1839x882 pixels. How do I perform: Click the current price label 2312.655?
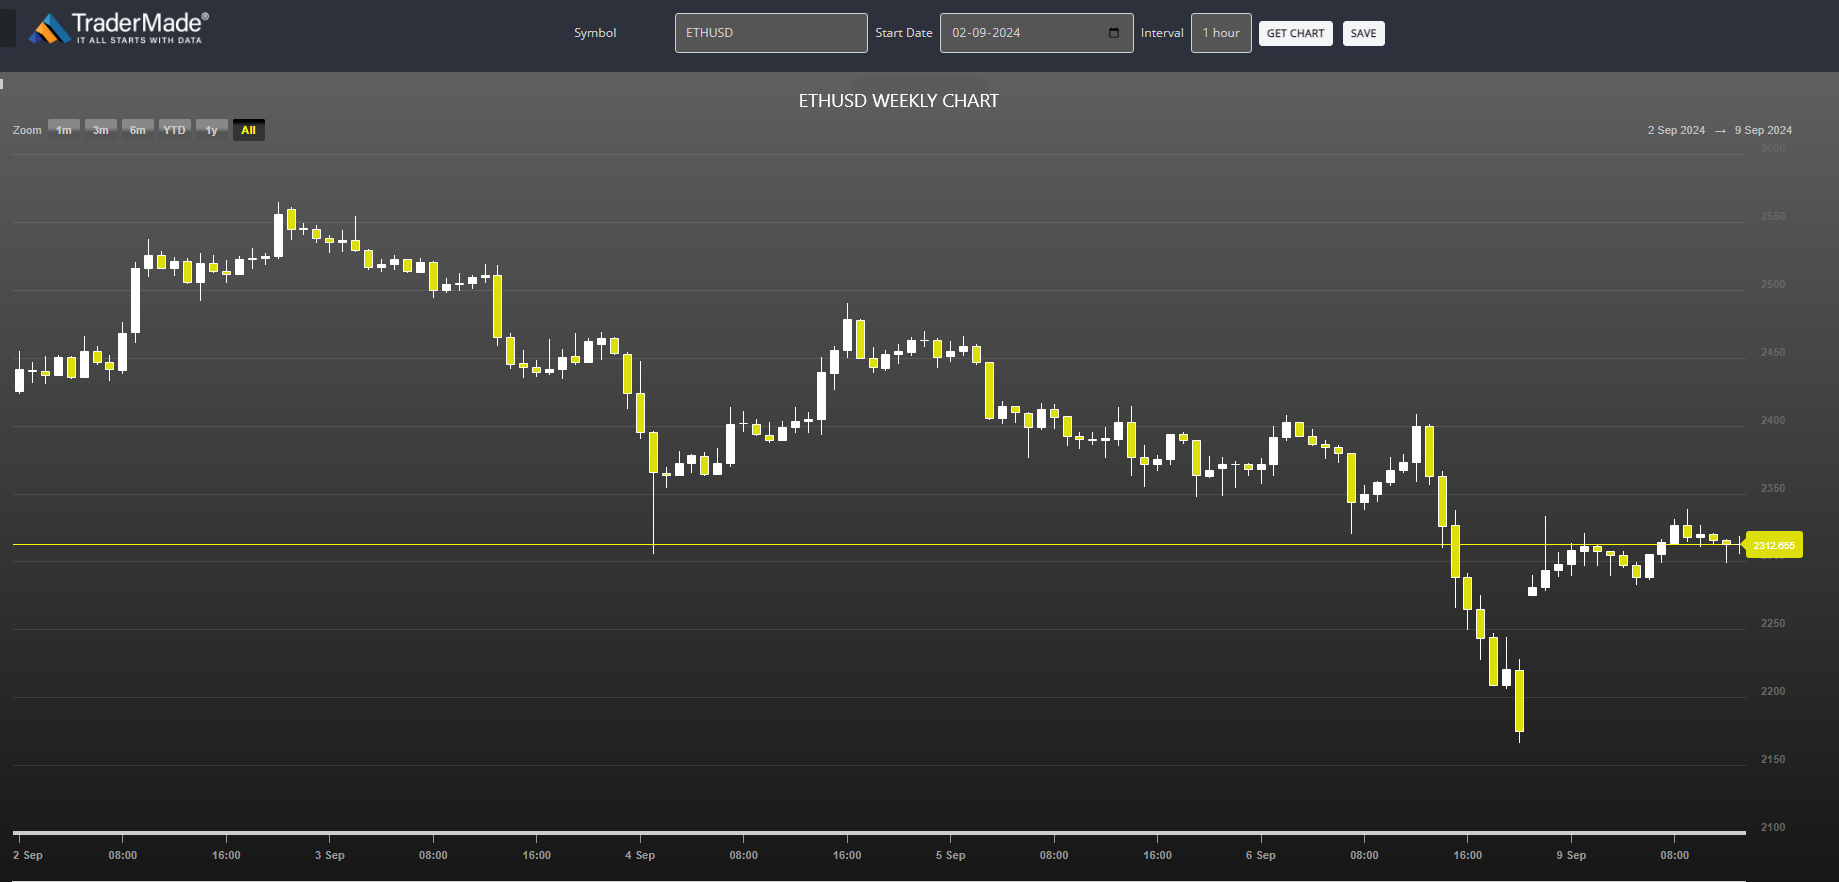[1773, 545]
